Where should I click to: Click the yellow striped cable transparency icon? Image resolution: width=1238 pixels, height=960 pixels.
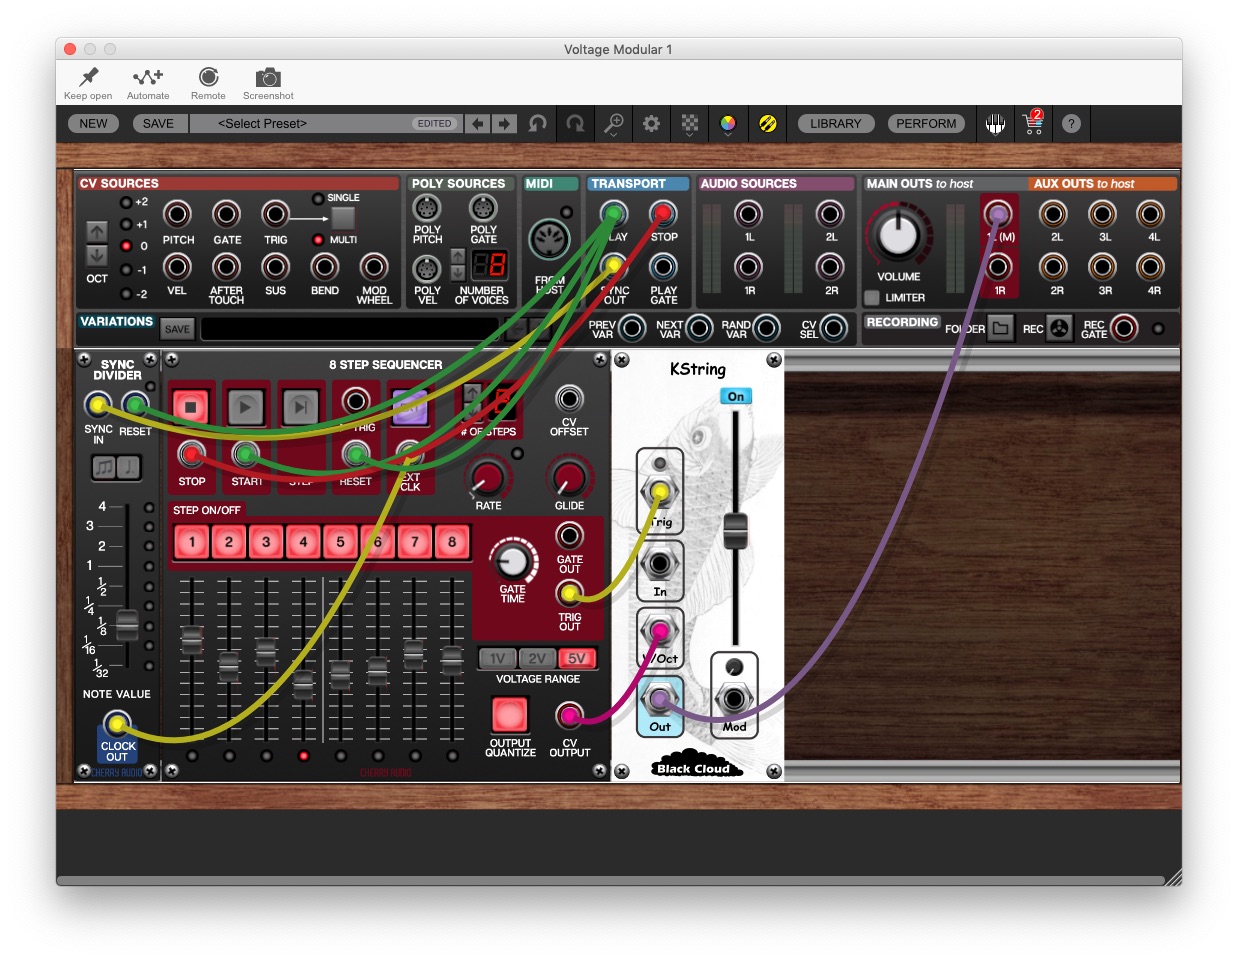(x=768, y=123)
